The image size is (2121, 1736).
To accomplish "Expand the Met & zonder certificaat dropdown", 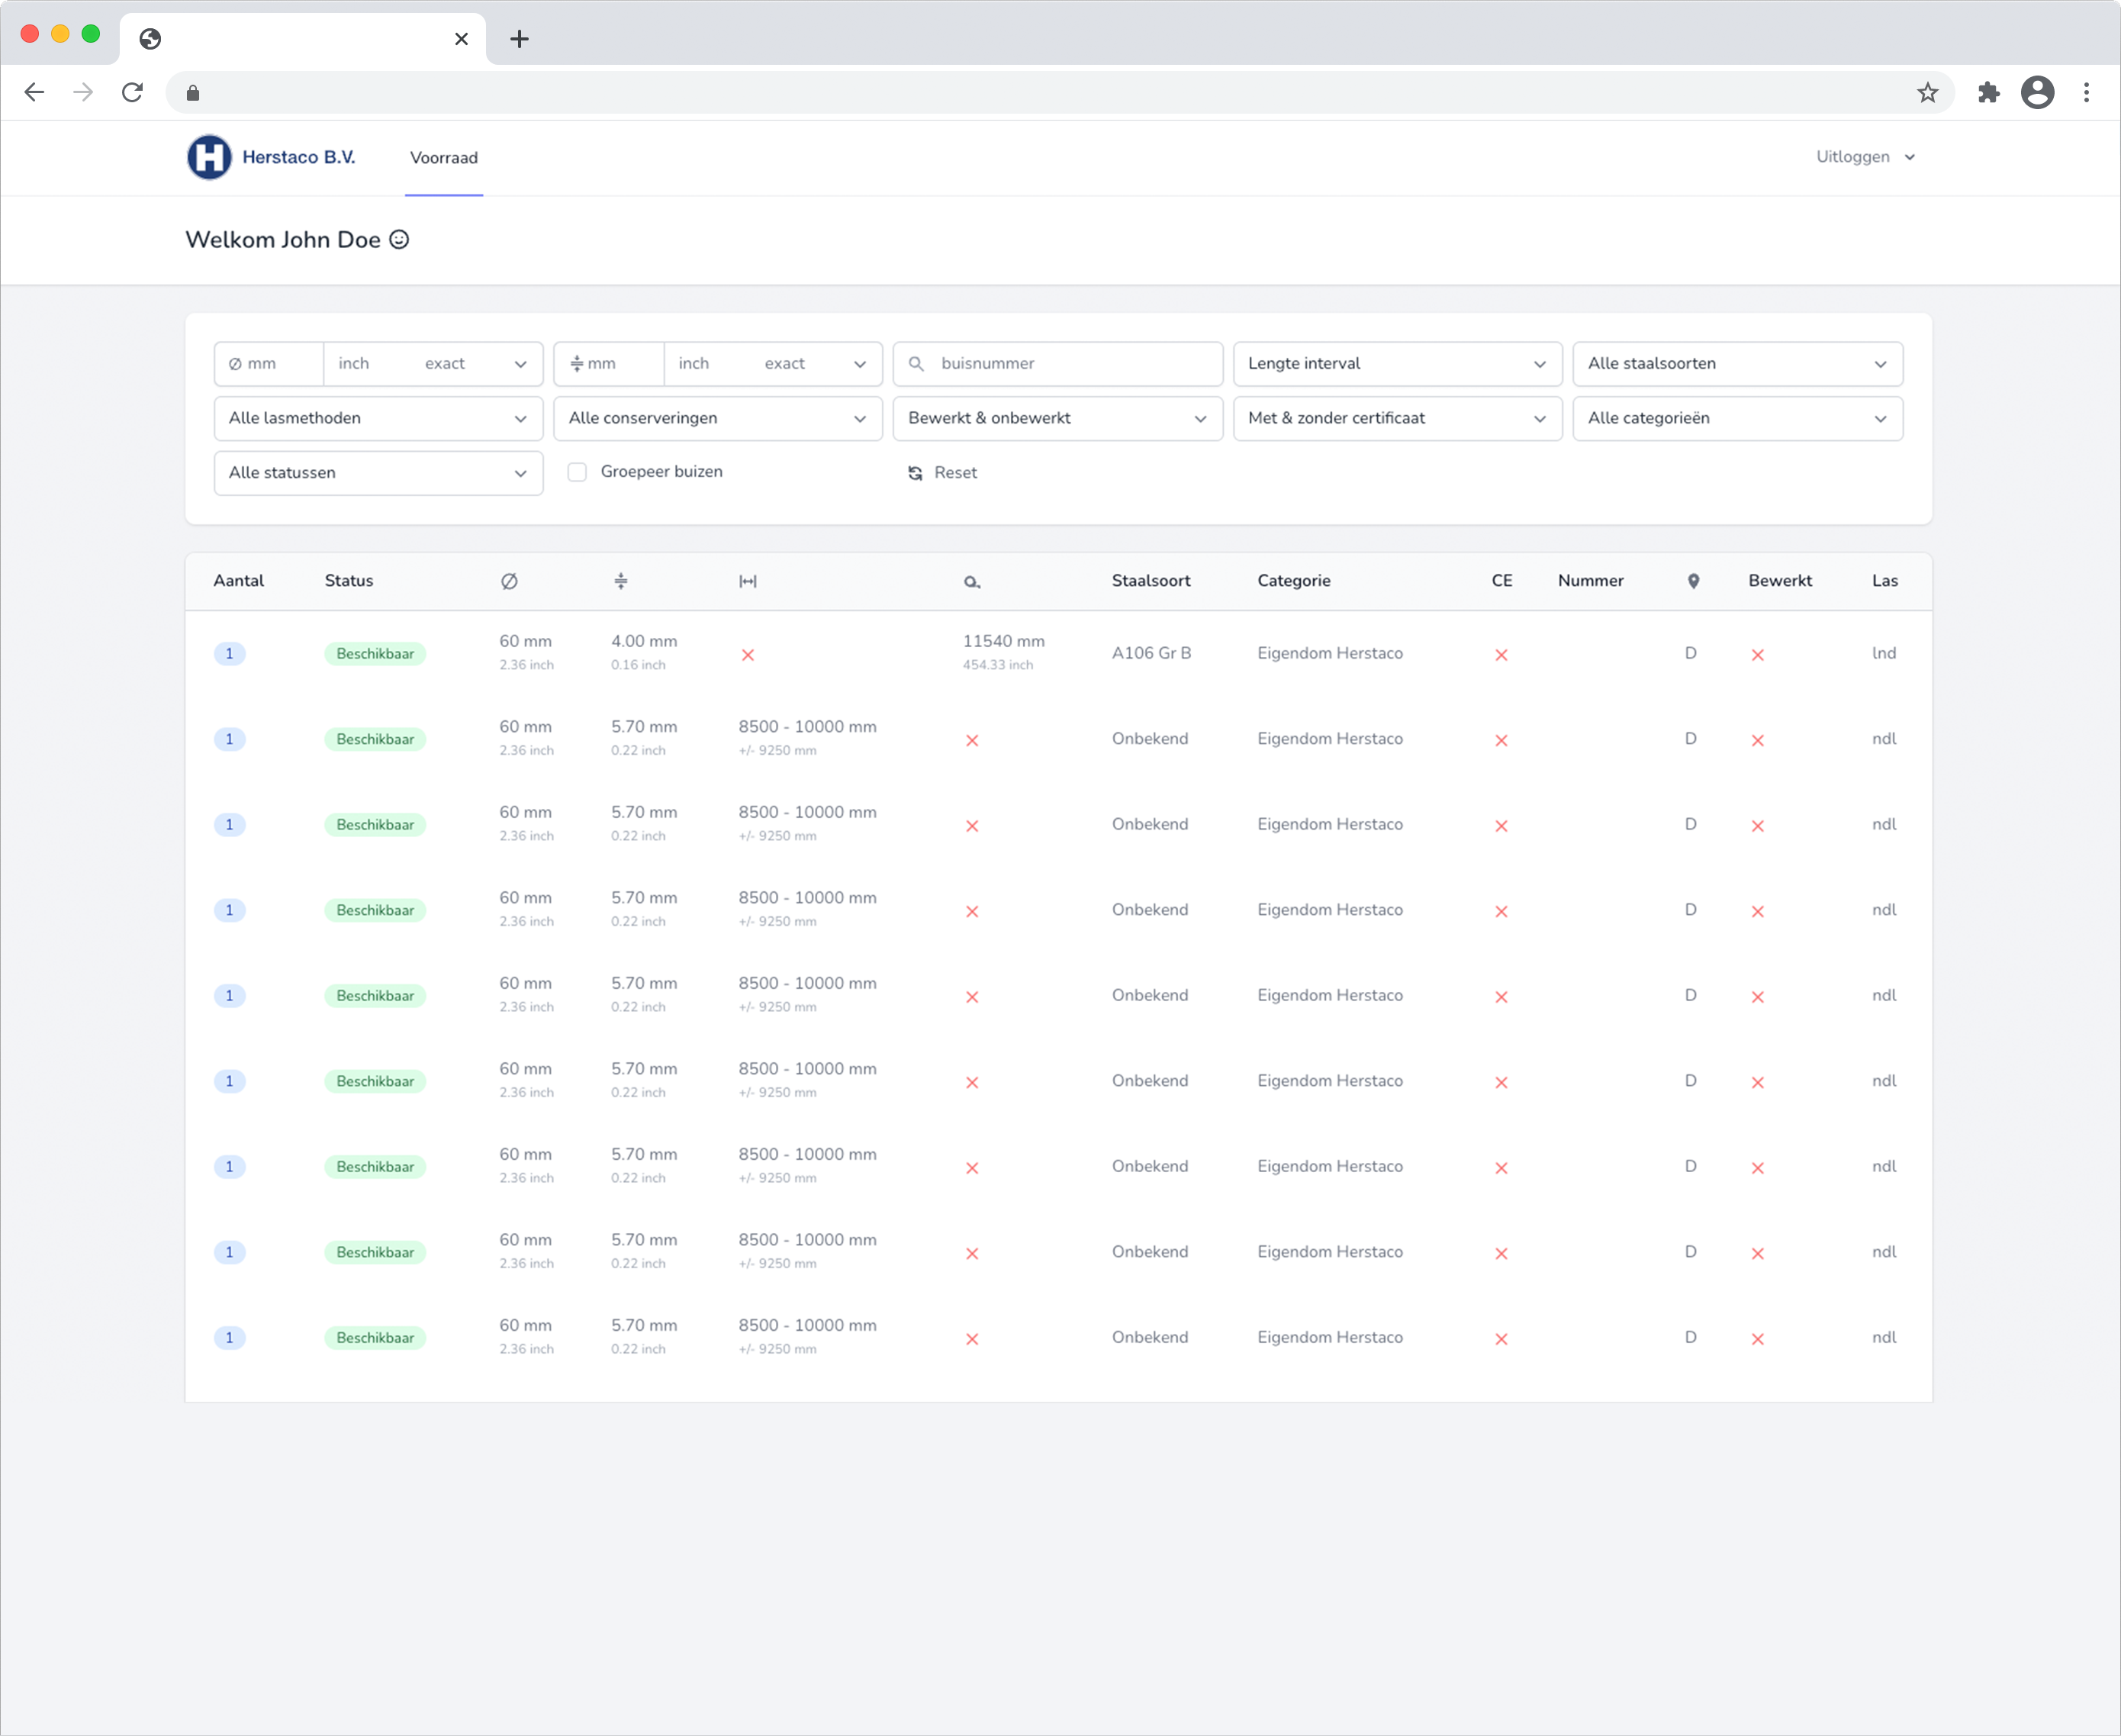I will (x=1397, y=418).
